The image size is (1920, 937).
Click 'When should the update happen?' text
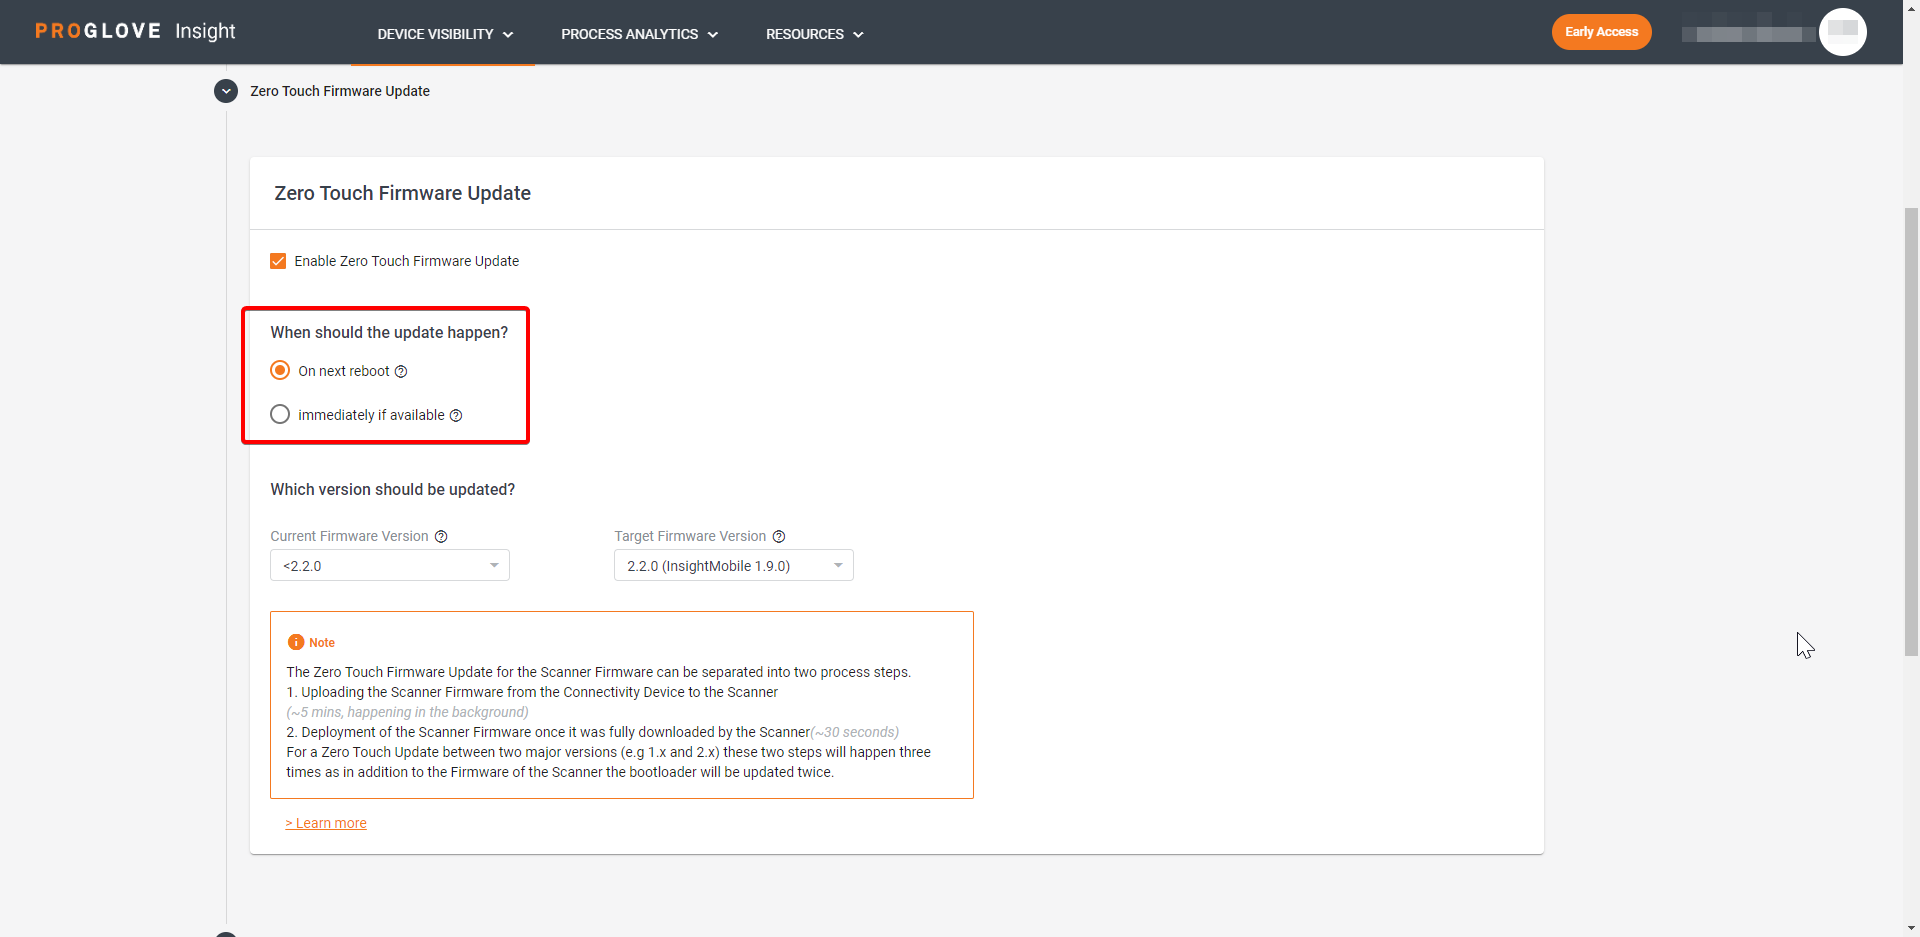click(x=389, y=332)
